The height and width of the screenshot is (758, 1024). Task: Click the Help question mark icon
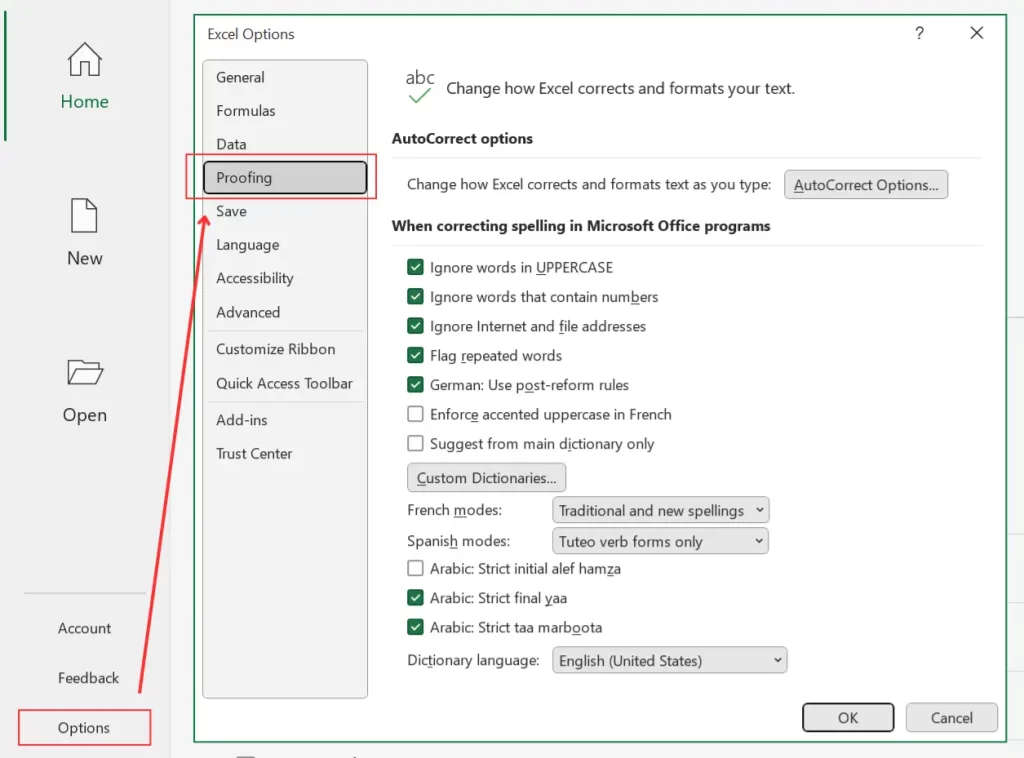coord(920,33)
